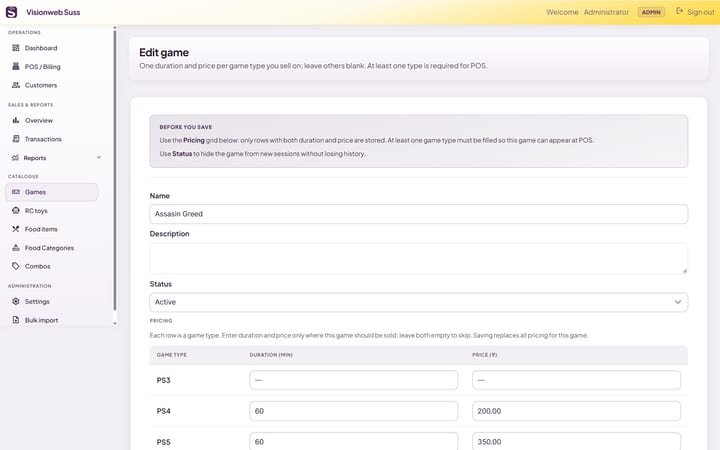Viewport: 720px width, 450px height.
Task: Click the Sign out arrow icon
Action: (679, 11)
